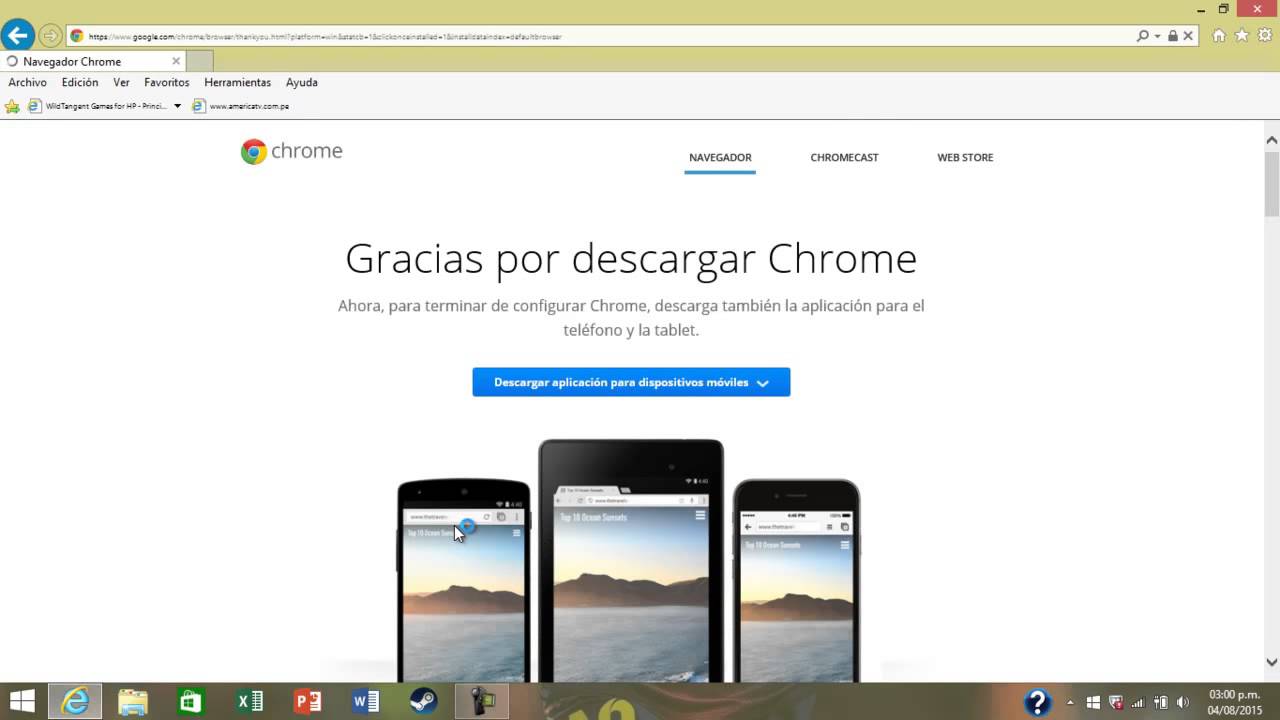The image size is (1280, 720).
Task: Click the red security shield tray icon
Action: click(x=1116, y=702)
